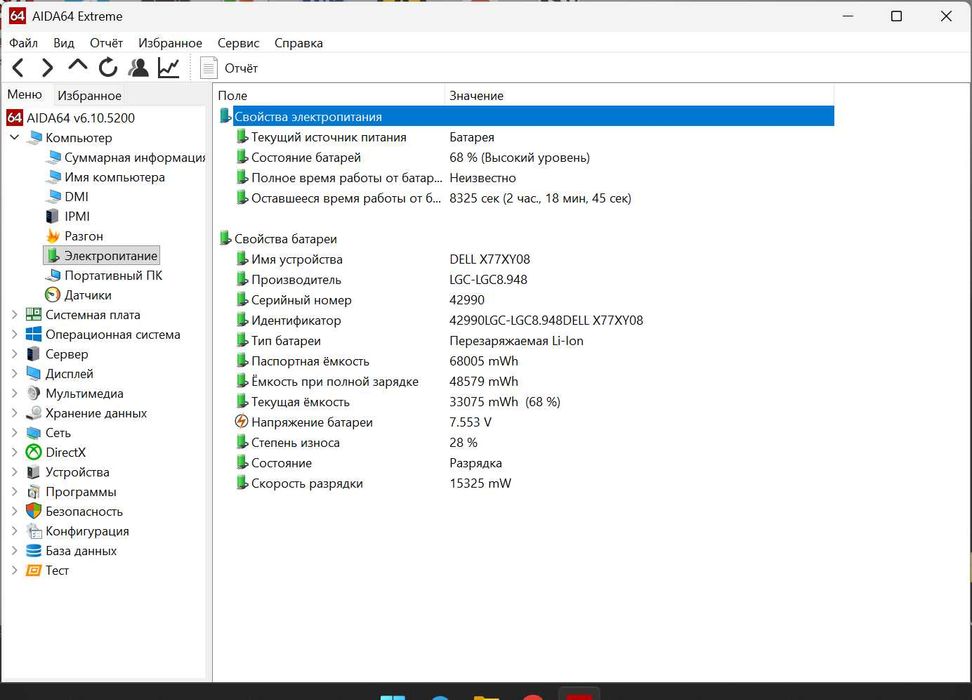
Task: Click the Сервер tower icon
Action: coord(33,354)
